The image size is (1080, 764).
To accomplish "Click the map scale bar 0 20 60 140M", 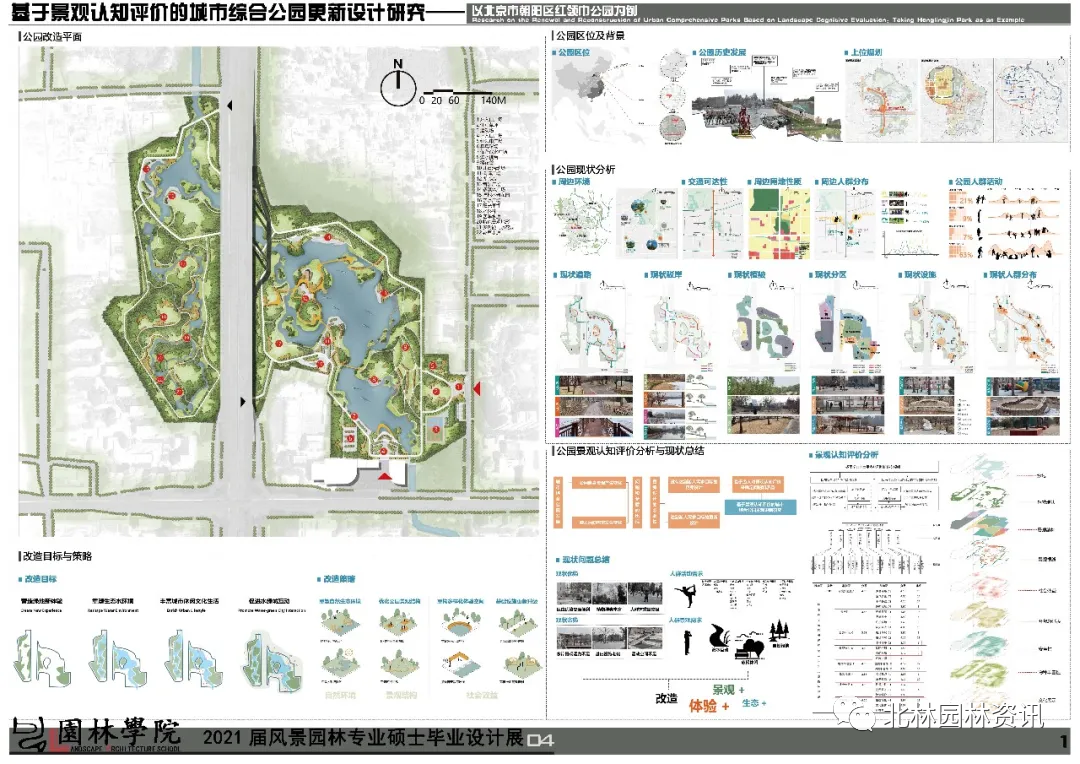I will point(464,96).
